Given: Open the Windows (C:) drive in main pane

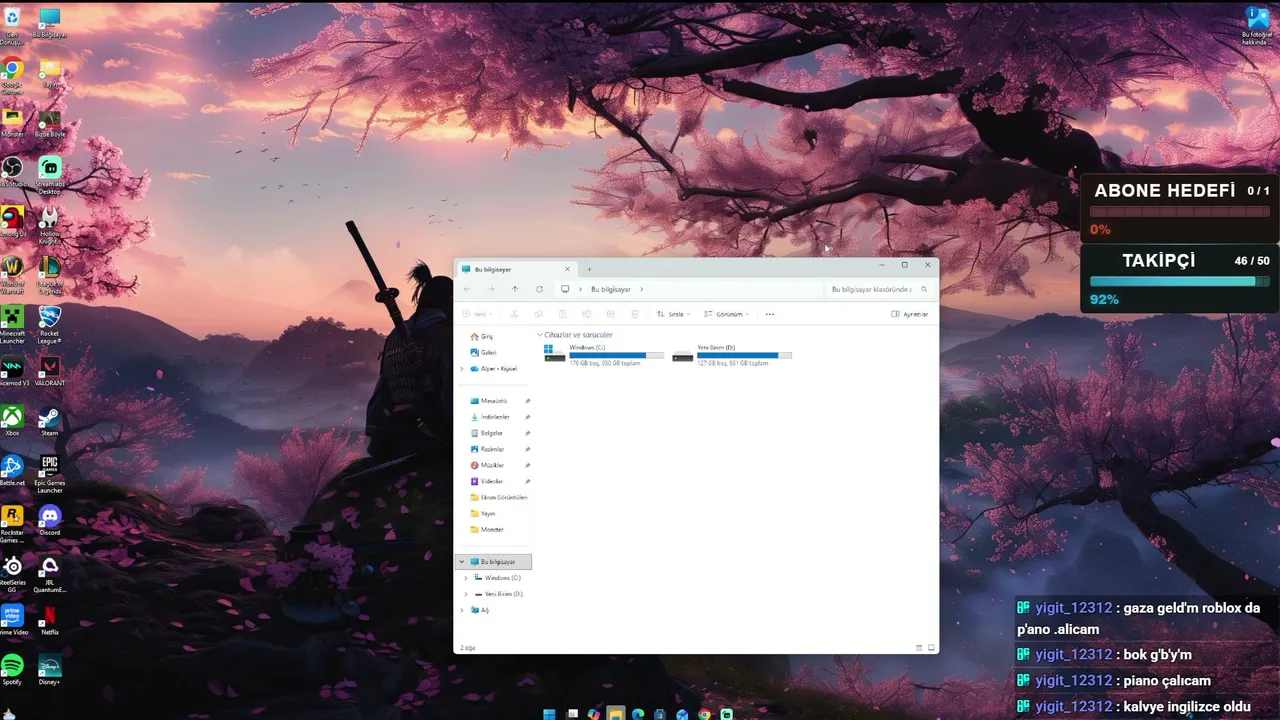Looking at the screenshot, I should coord(604,354).
